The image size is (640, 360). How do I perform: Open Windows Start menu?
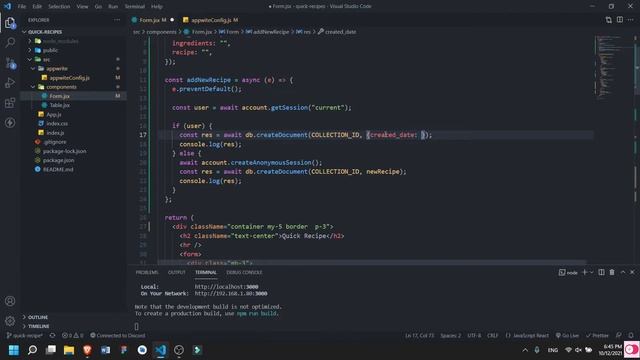pyautogui.click(x=14, y=350)
